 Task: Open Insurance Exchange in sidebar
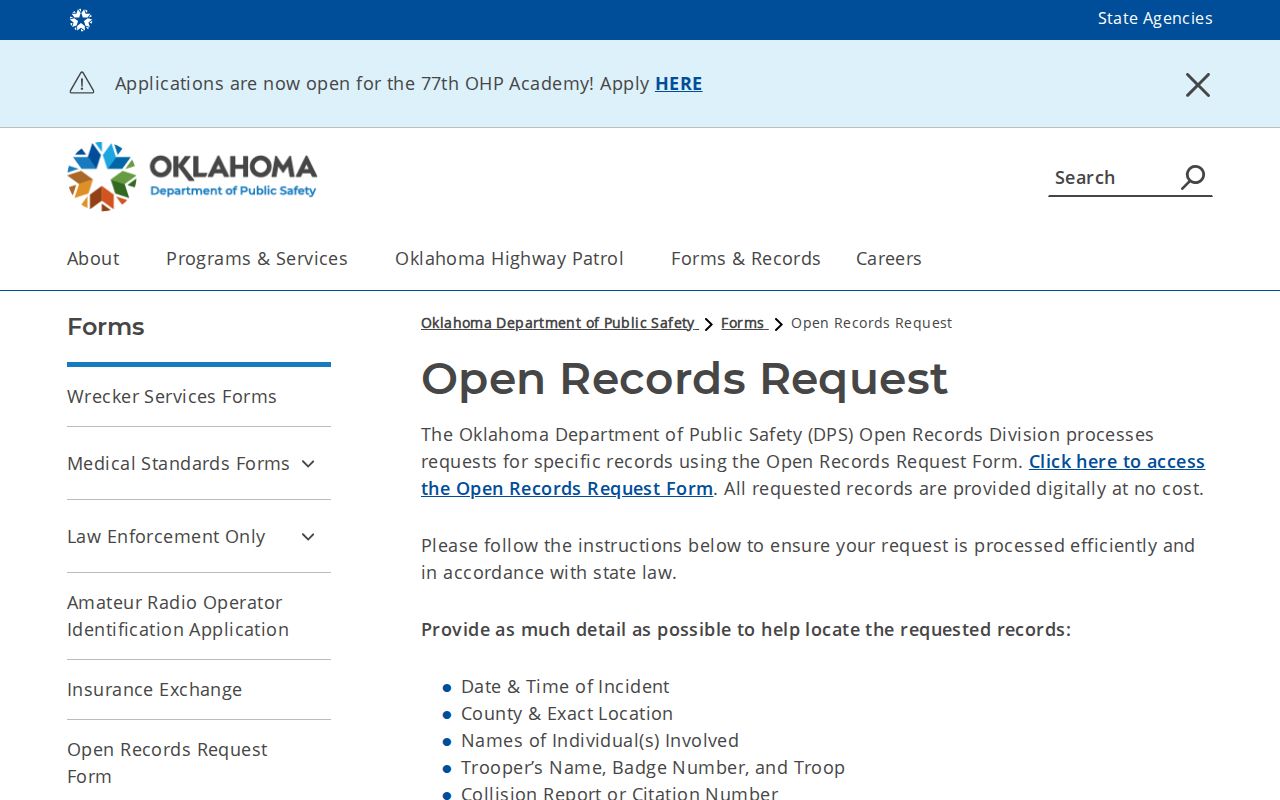click(154, 689)
